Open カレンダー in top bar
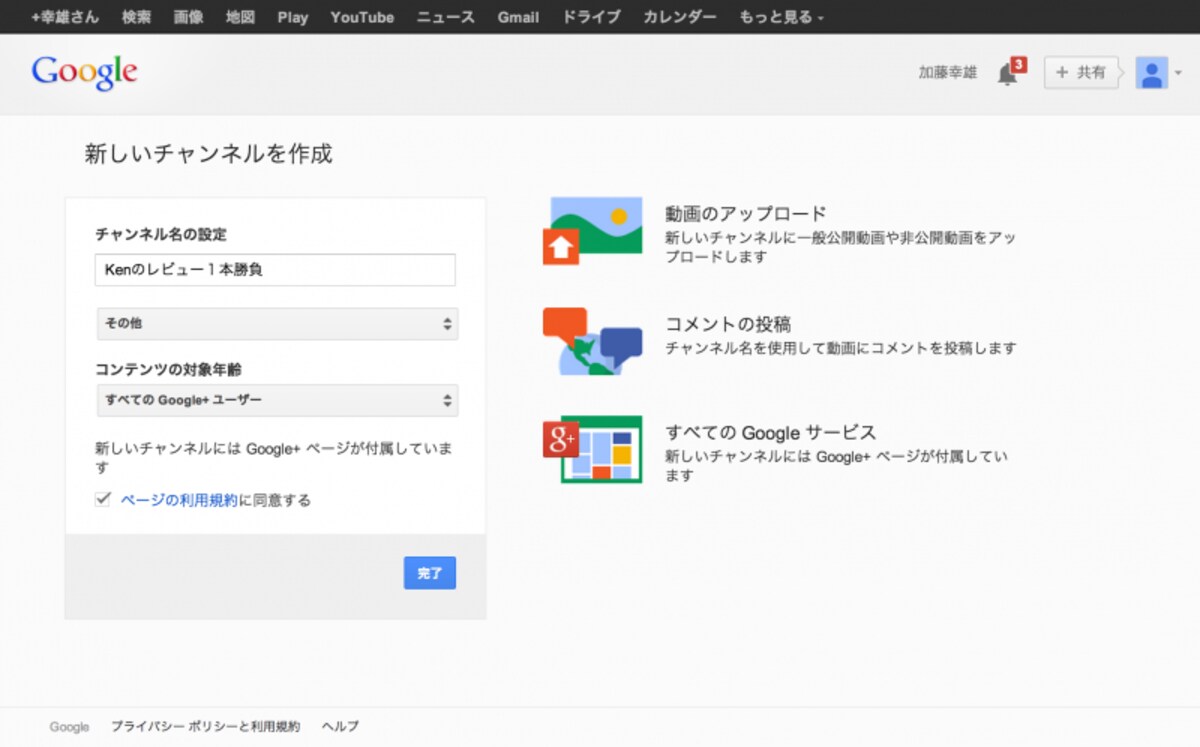1200x747 pixels. pos(680,17)
